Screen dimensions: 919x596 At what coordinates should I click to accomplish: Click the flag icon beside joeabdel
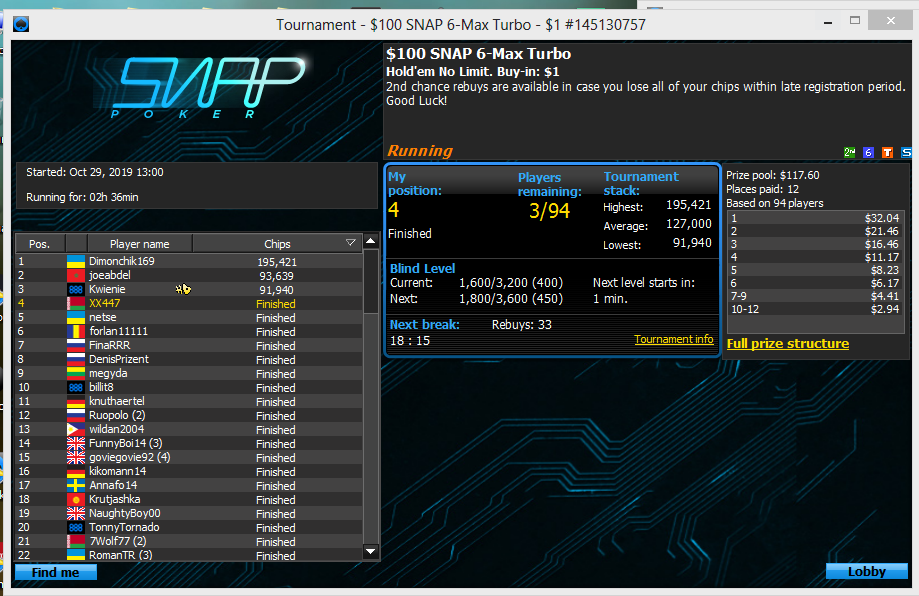pos(76,275)
